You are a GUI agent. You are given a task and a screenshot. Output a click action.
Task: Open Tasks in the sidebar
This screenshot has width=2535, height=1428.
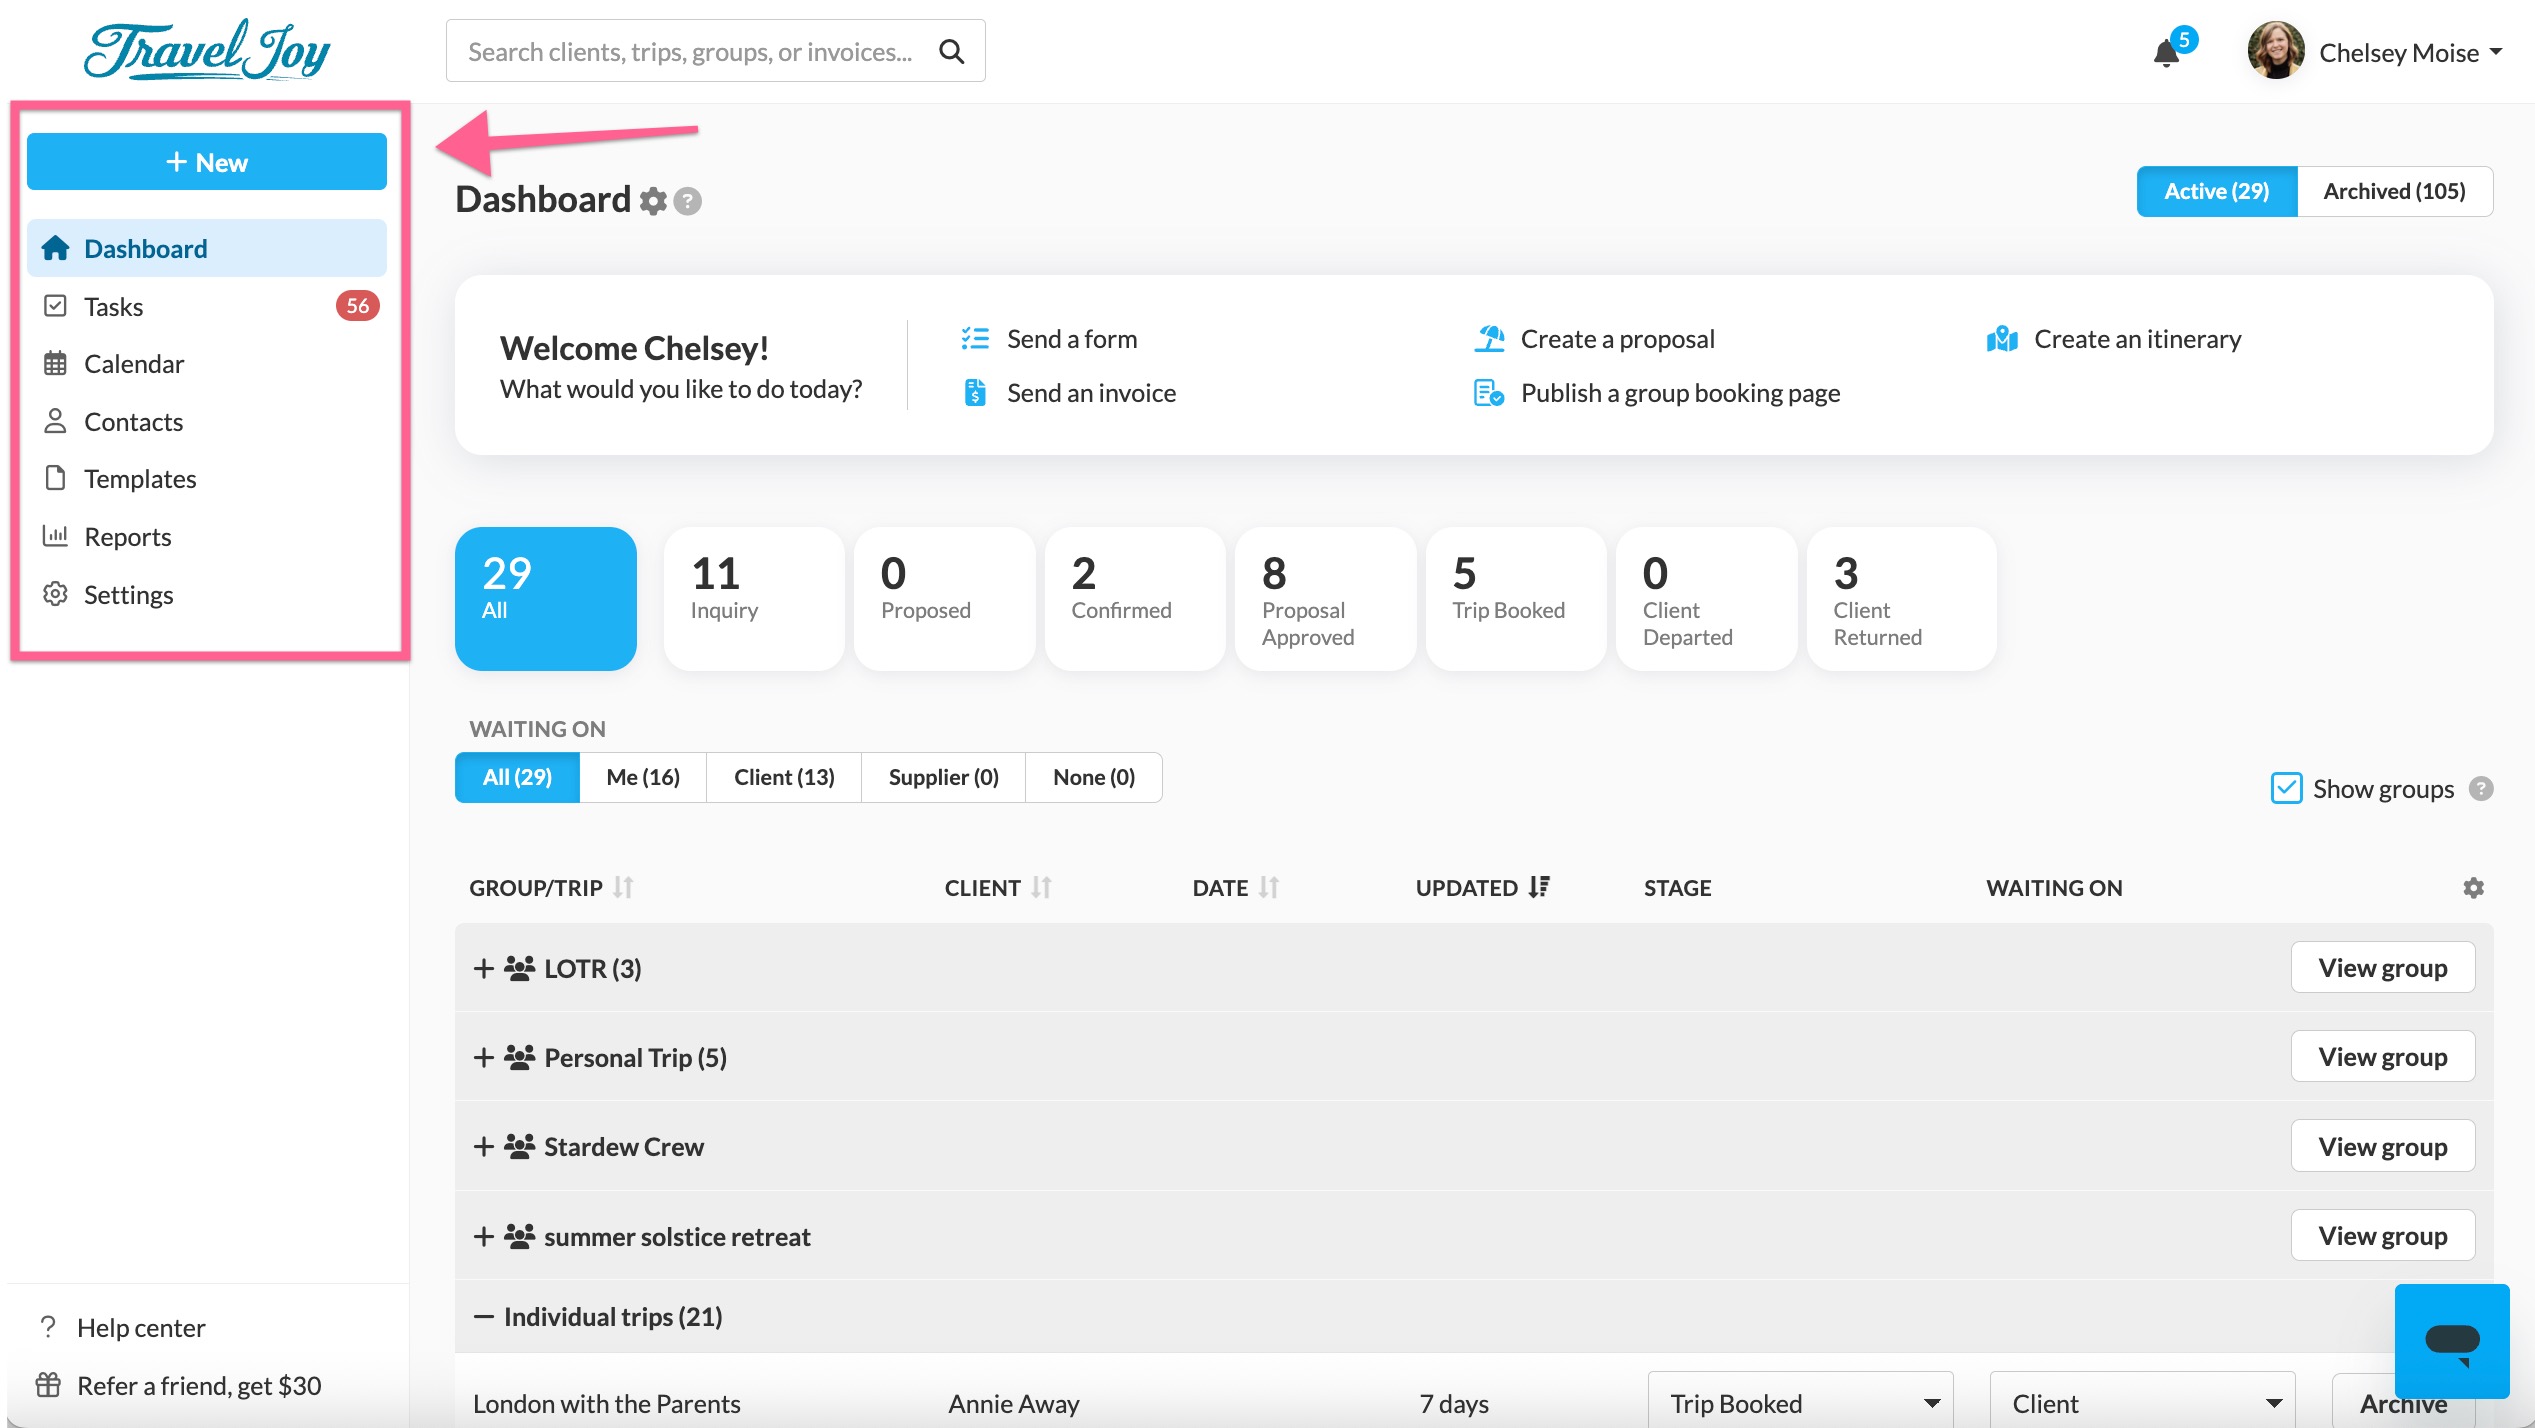tap(114, 306)
